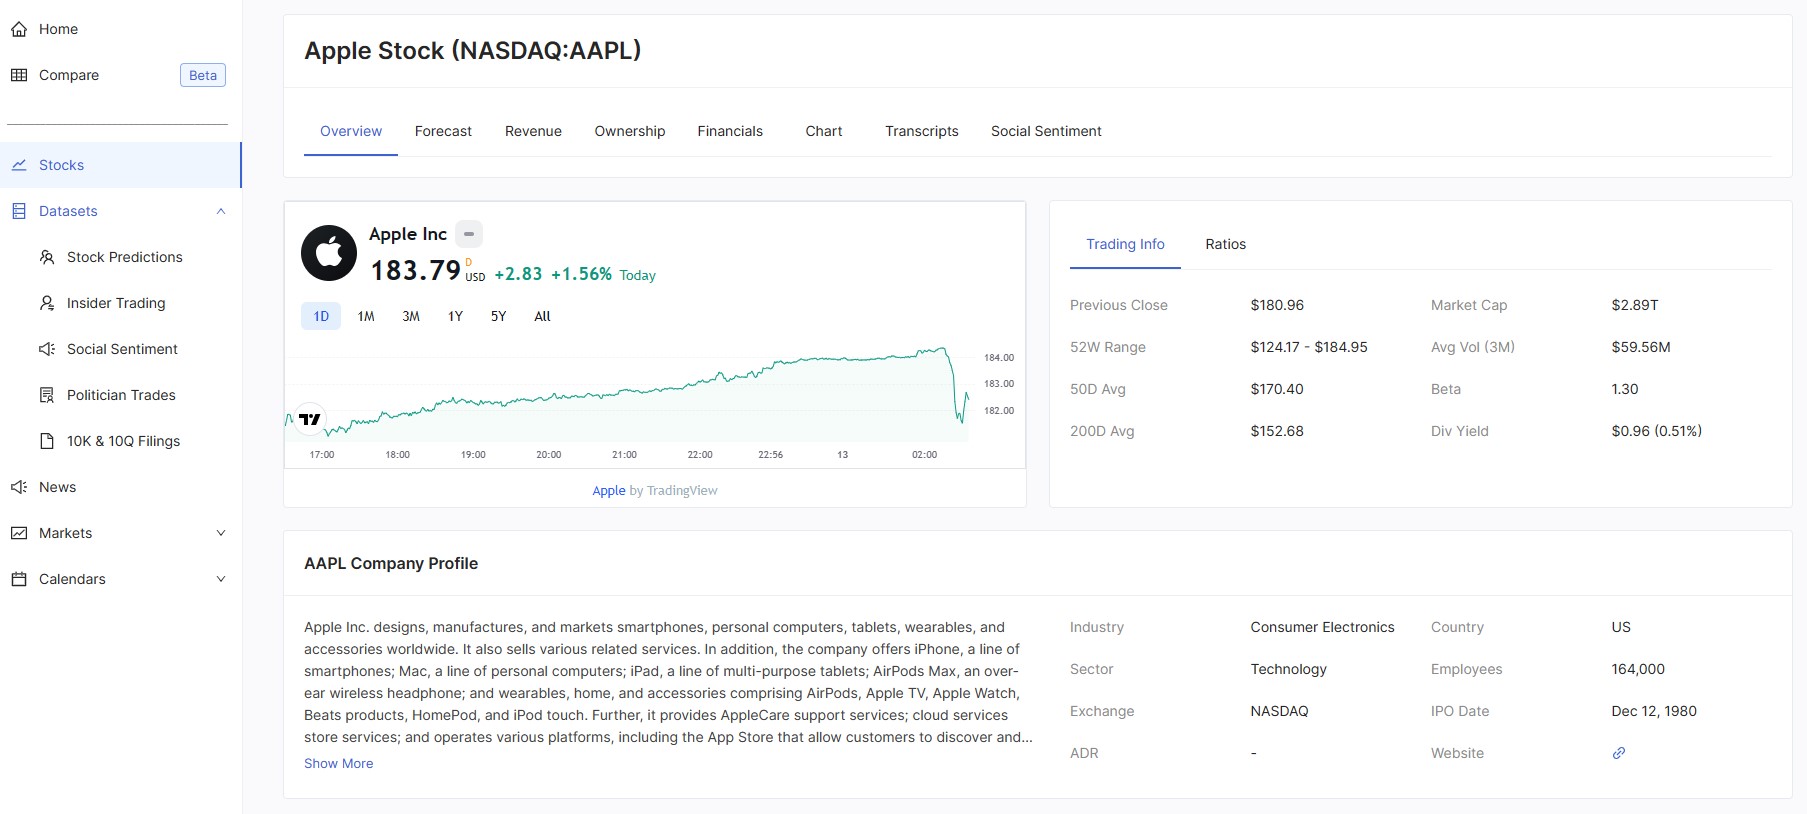Switch to the Ratios tab

tap(1226, 244)
